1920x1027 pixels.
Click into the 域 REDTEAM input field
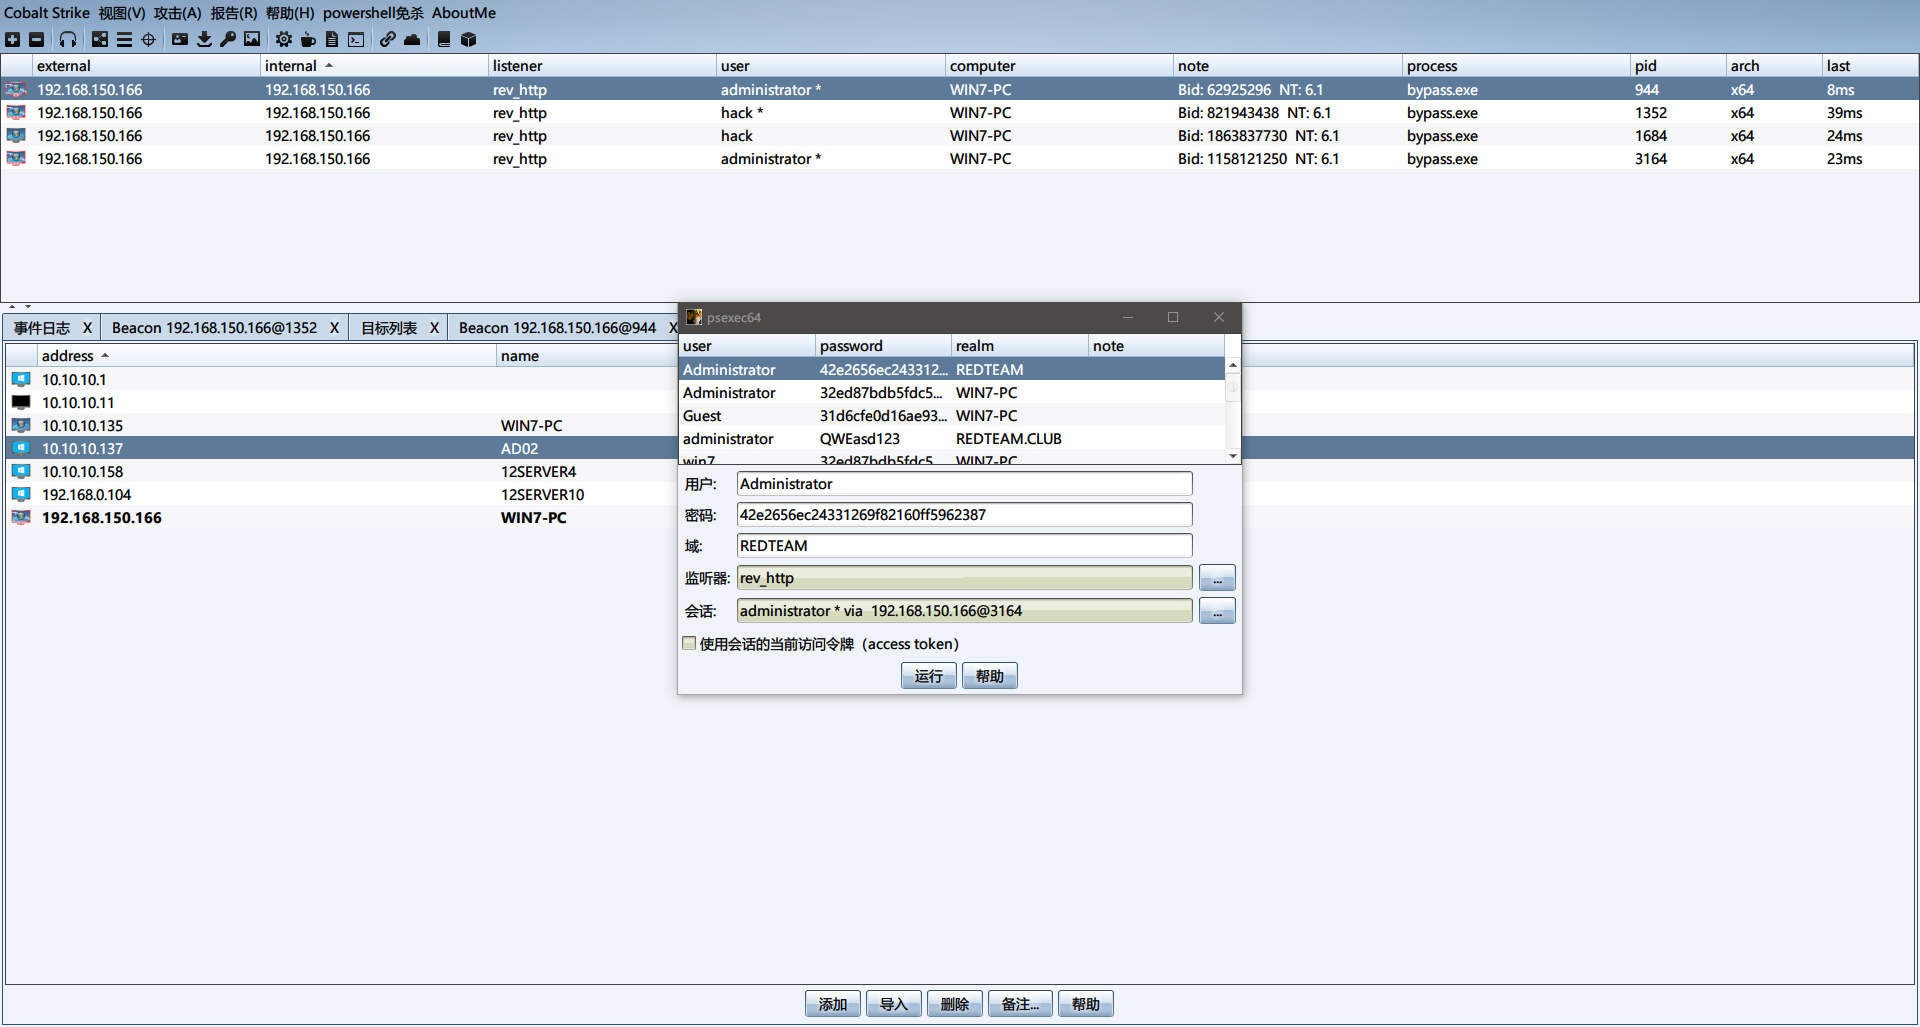(x=964, y=546)
